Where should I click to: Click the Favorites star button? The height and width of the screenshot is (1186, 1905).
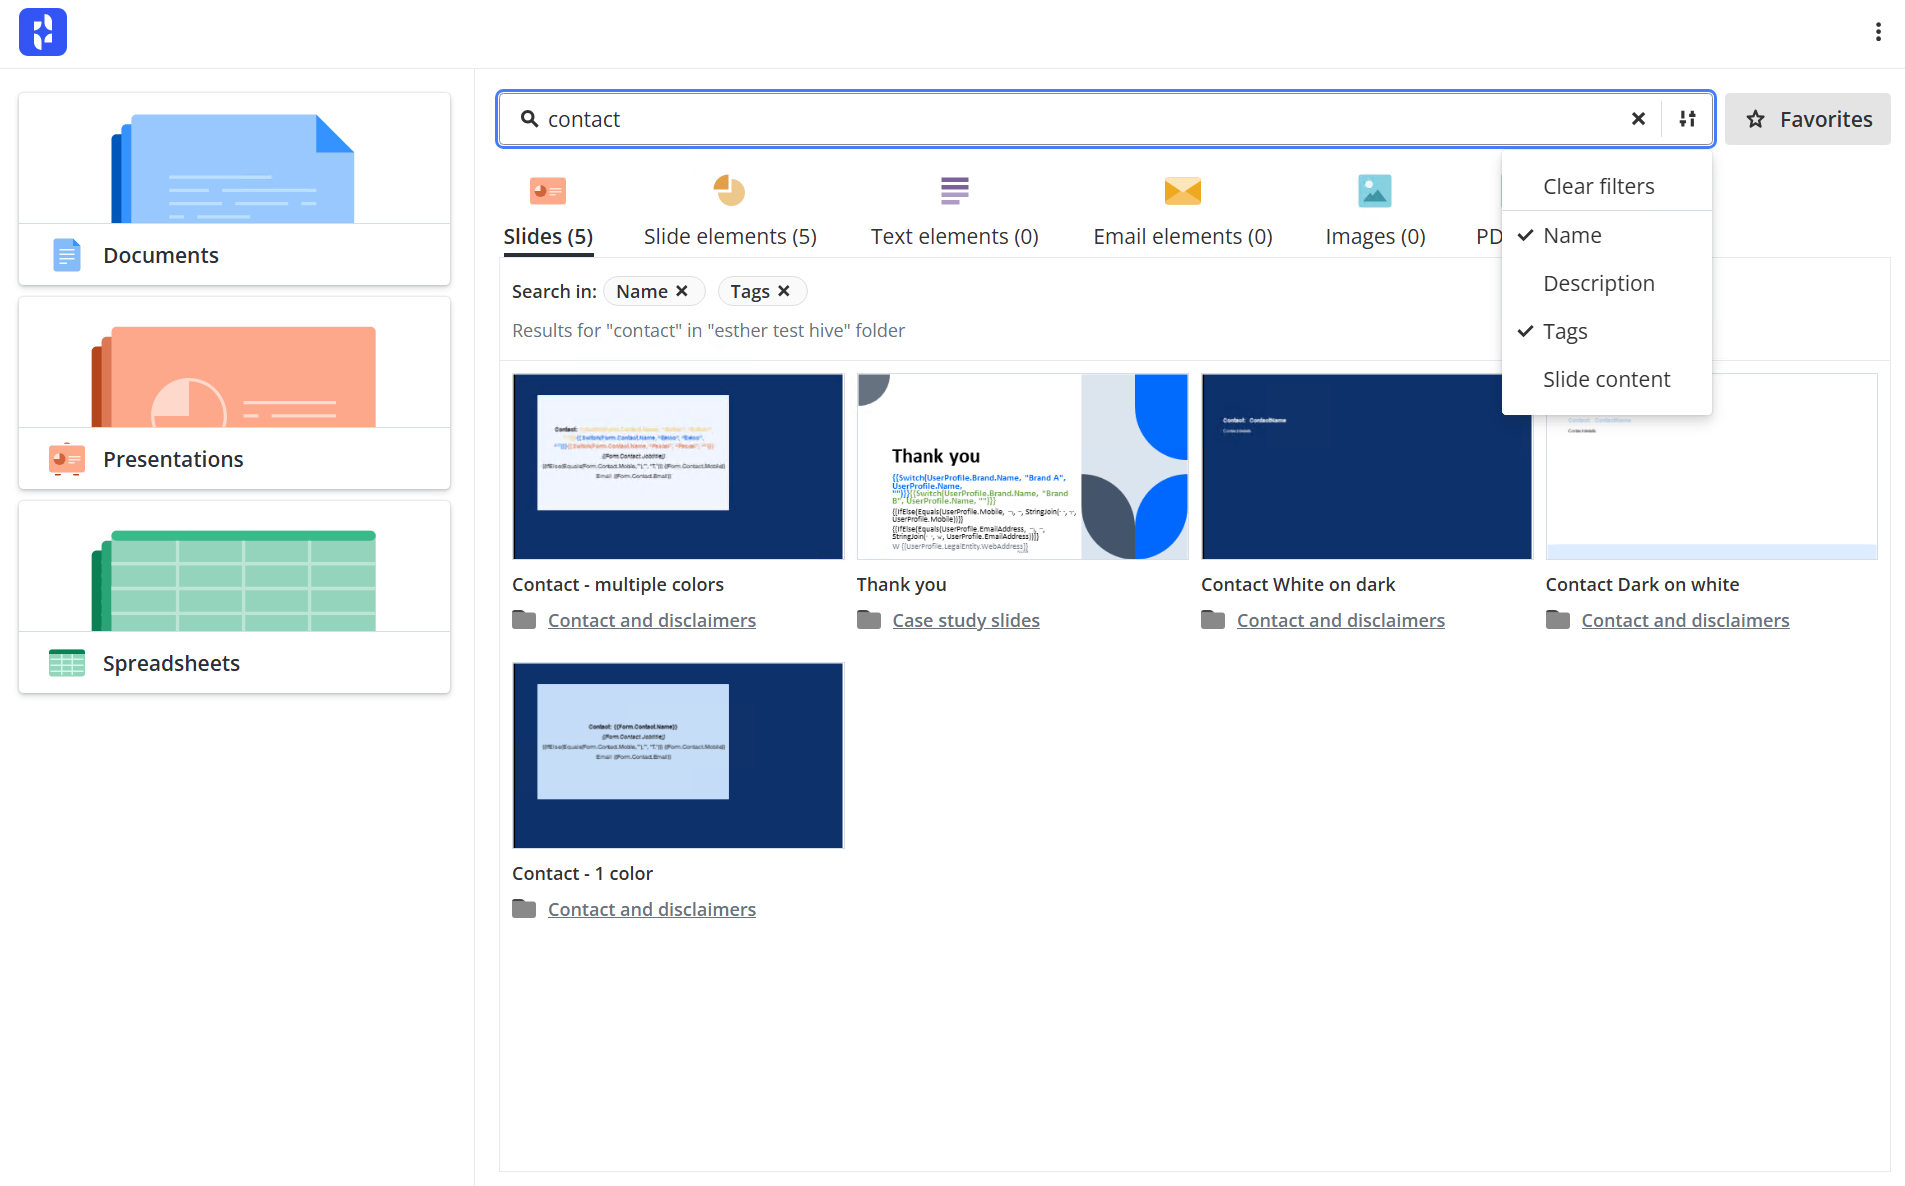tap(1808, 119)
